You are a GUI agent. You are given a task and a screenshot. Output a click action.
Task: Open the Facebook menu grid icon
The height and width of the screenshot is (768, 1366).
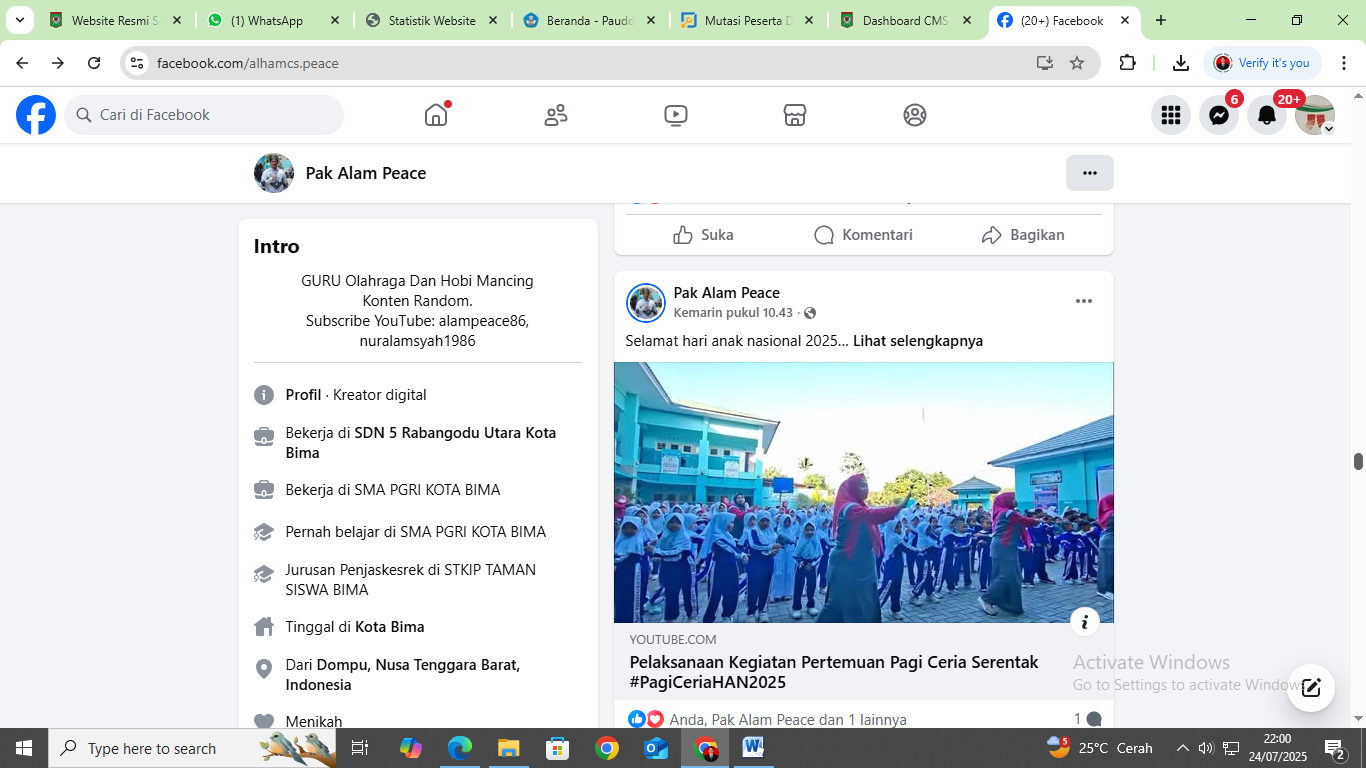pyautogui.click(x=1171, y=115)
